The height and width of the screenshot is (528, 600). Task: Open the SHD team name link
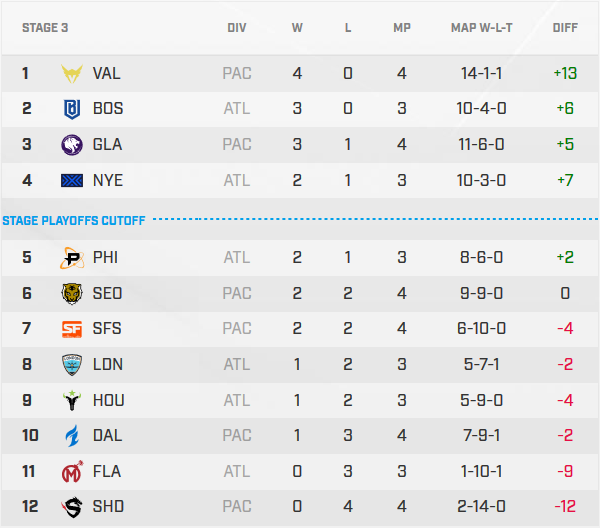tap(108, 507)
